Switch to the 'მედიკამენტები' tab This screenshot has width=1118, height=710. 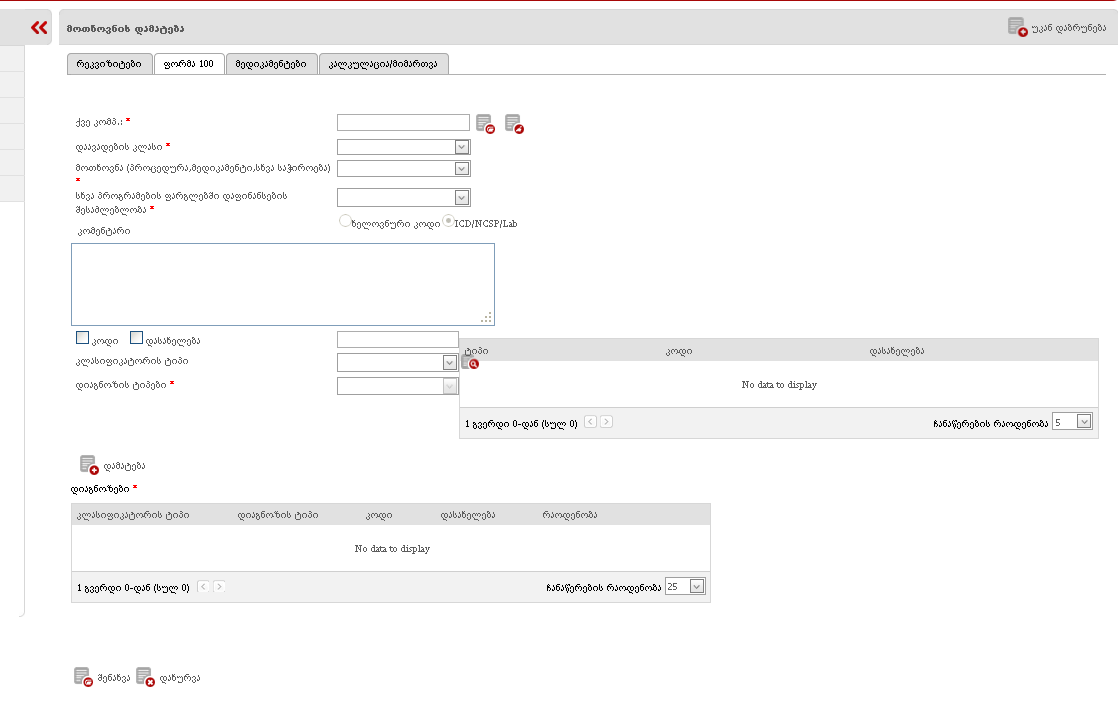(x=271, y=64)
